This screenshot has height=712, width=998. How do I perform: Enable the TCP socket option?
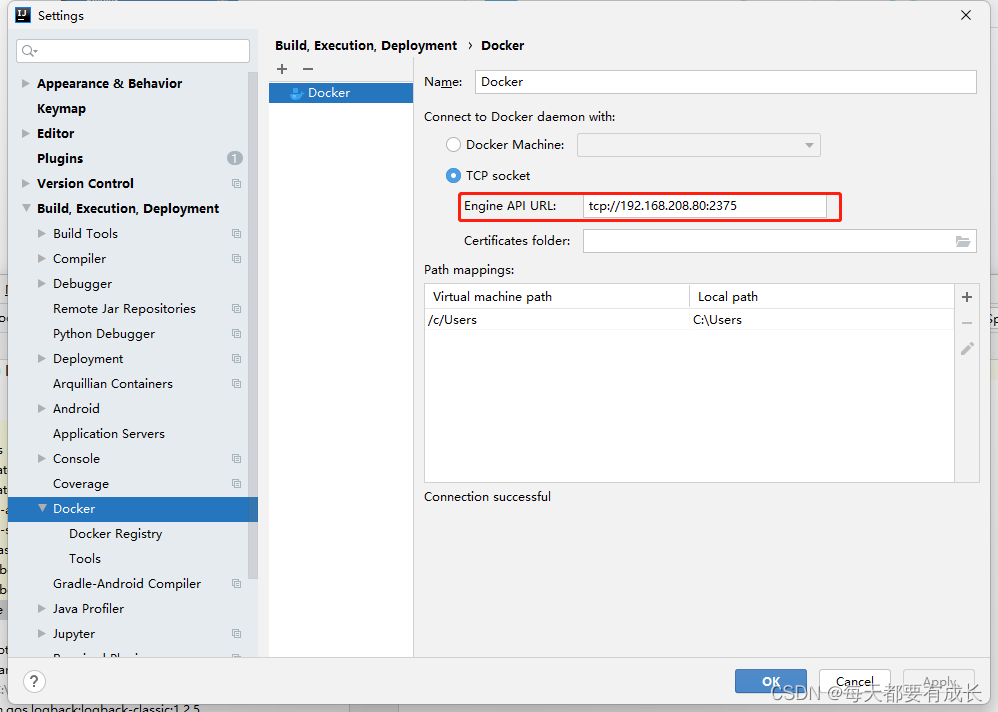[x=453, y=175]
